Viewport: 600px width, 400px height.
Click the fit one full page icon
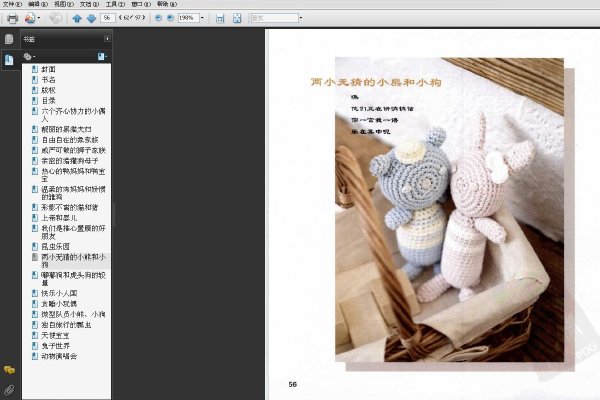click(237, 18)
